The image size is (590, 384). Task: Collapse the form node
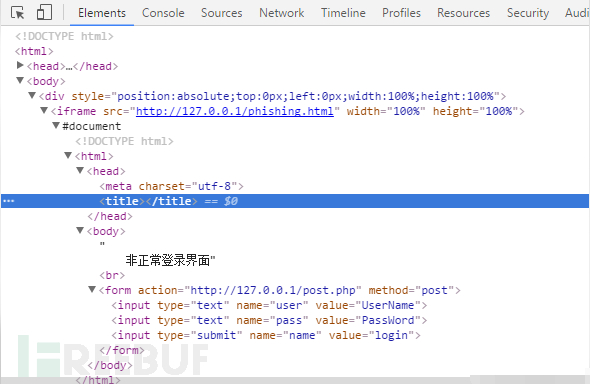pyautogui.click(x=92, y=289)
